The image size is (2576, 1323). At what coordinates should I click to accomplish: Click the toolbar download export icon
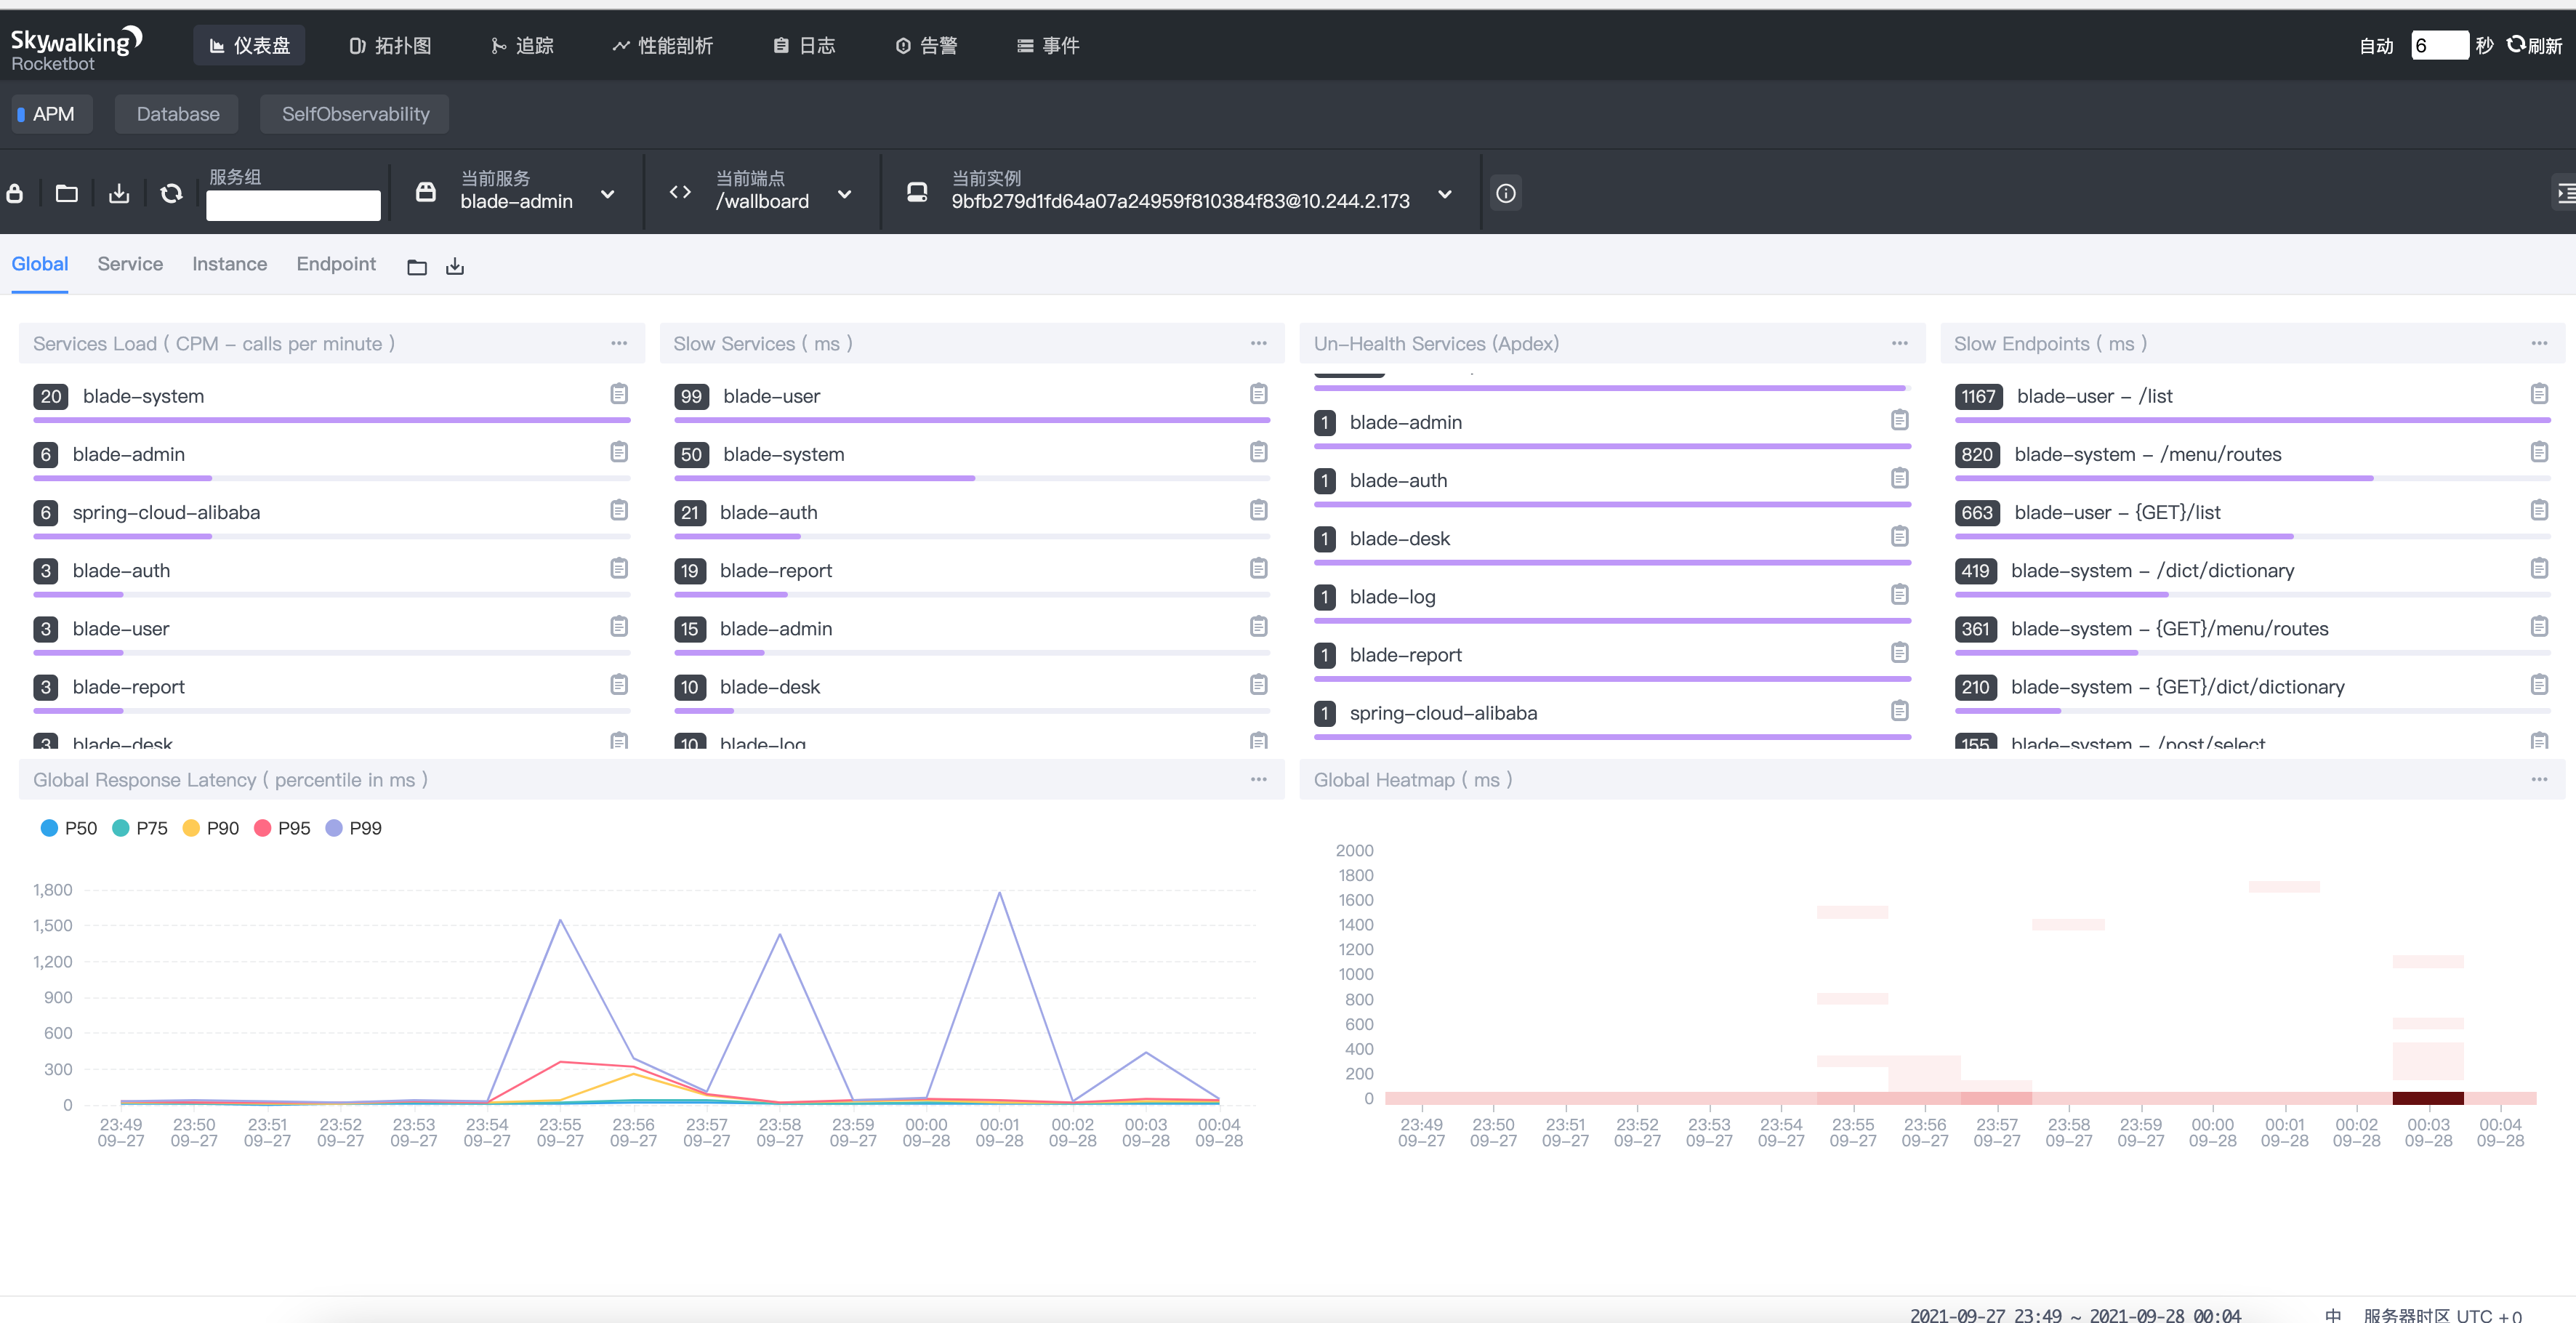(119, 193)
